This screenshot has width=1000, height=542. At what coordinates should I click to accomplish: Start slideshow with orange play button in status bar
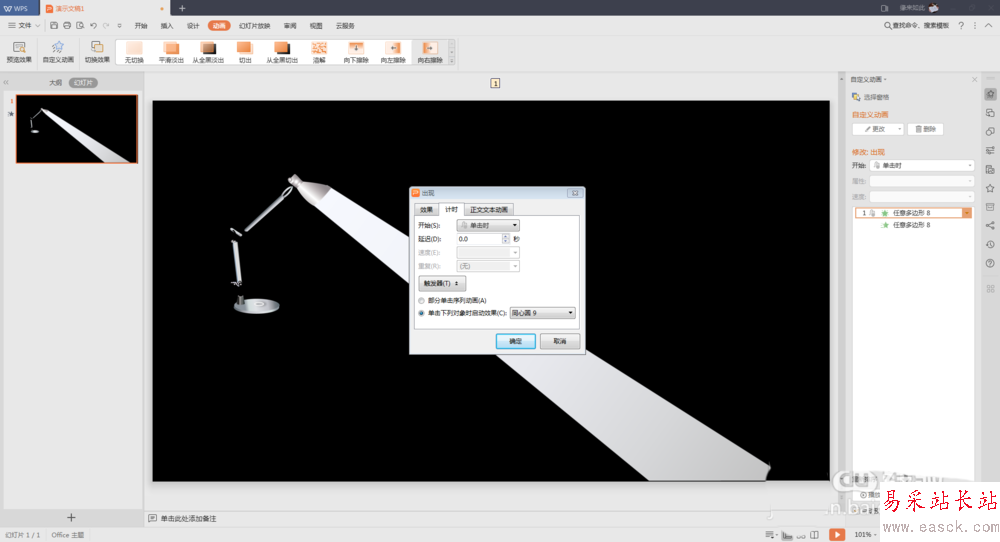click(837, 534)
